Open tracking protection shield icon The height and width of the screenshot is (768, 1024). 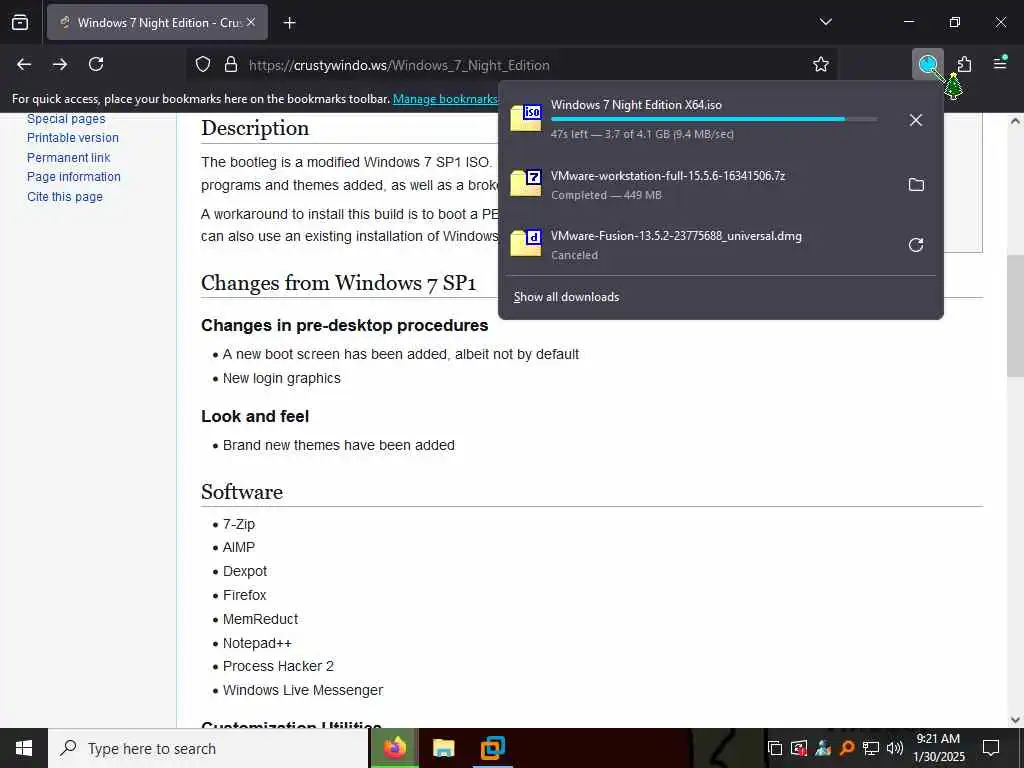point(203,65)
